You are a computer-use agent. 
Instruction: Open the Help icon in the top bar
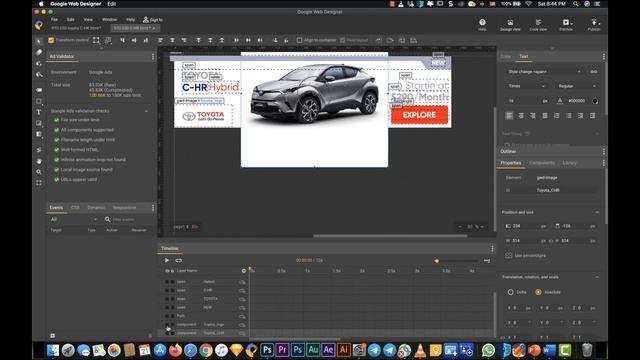click(482, 22)
